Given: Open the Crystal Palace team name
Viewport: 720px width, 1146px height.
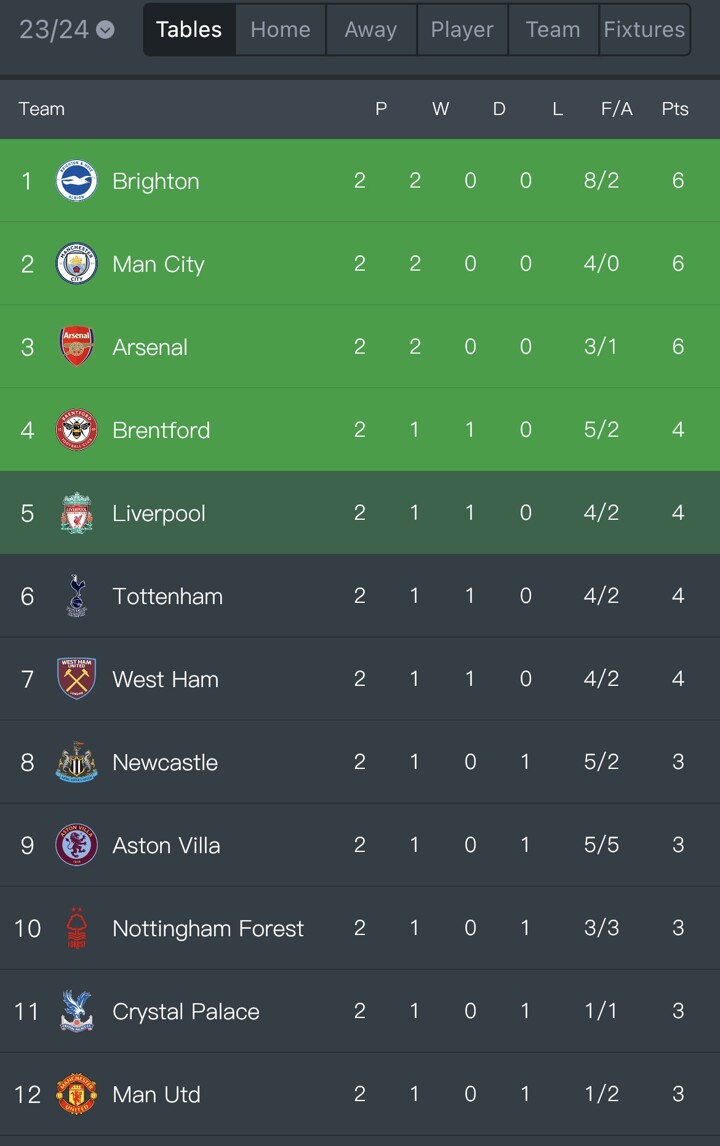Looking at the screenshot, I should pos(186,1012).
